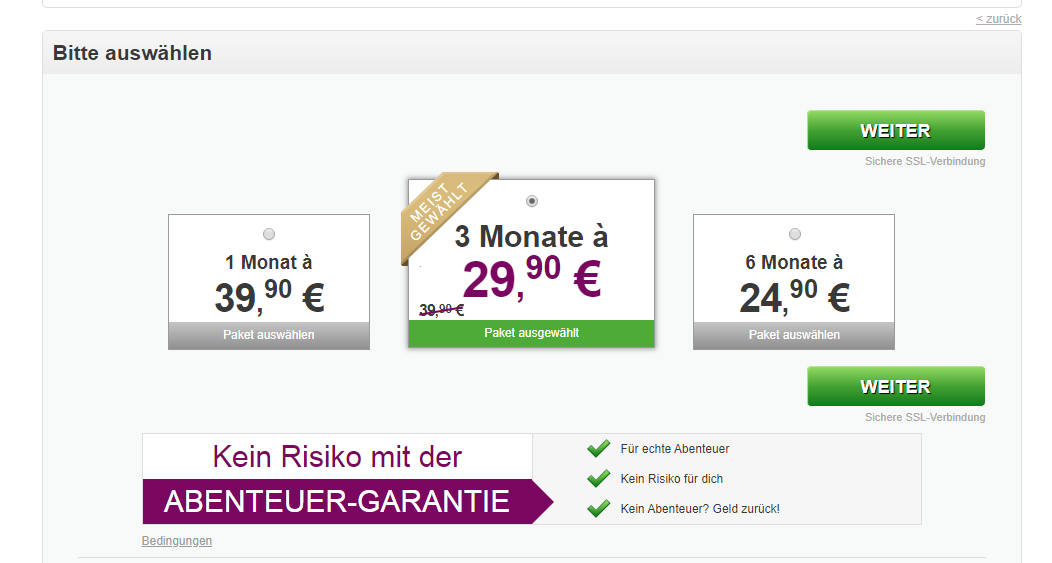1052x563 pixels.
Task: Click the Meist Gewählt gold ribbon
Action: click(x=440, y=212)
